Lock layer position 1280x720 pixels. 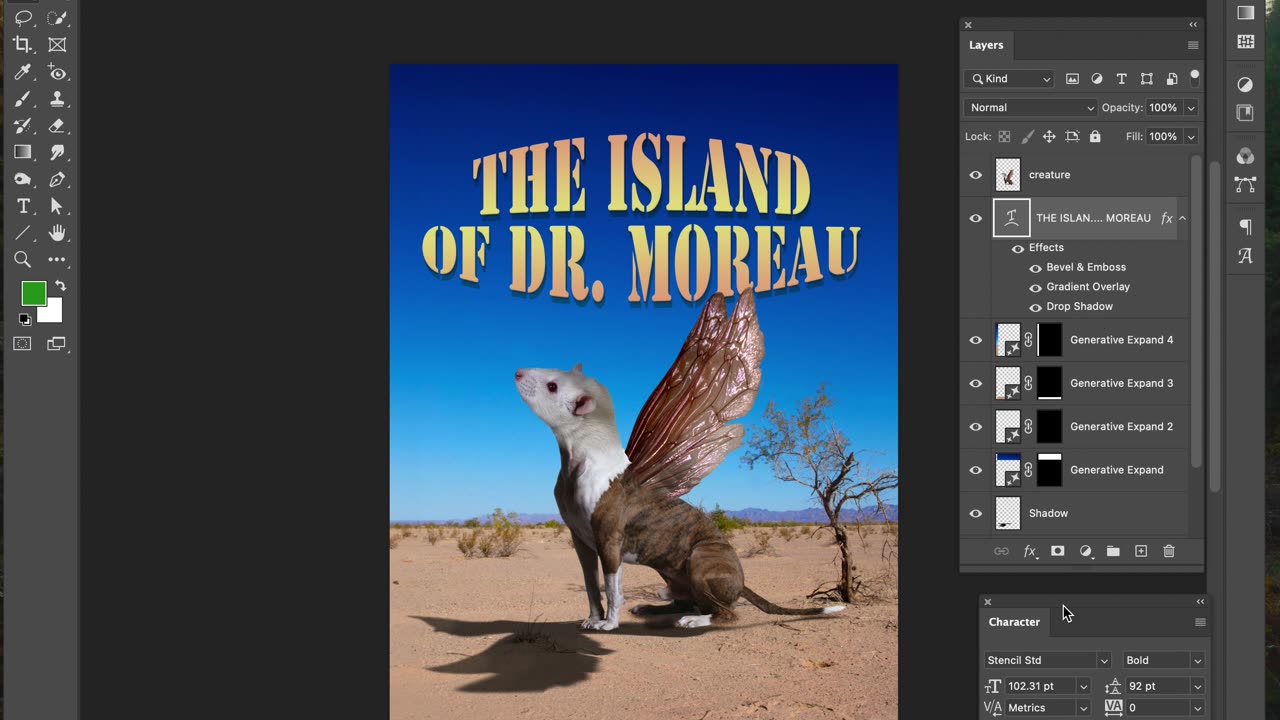click(1049, 136)
